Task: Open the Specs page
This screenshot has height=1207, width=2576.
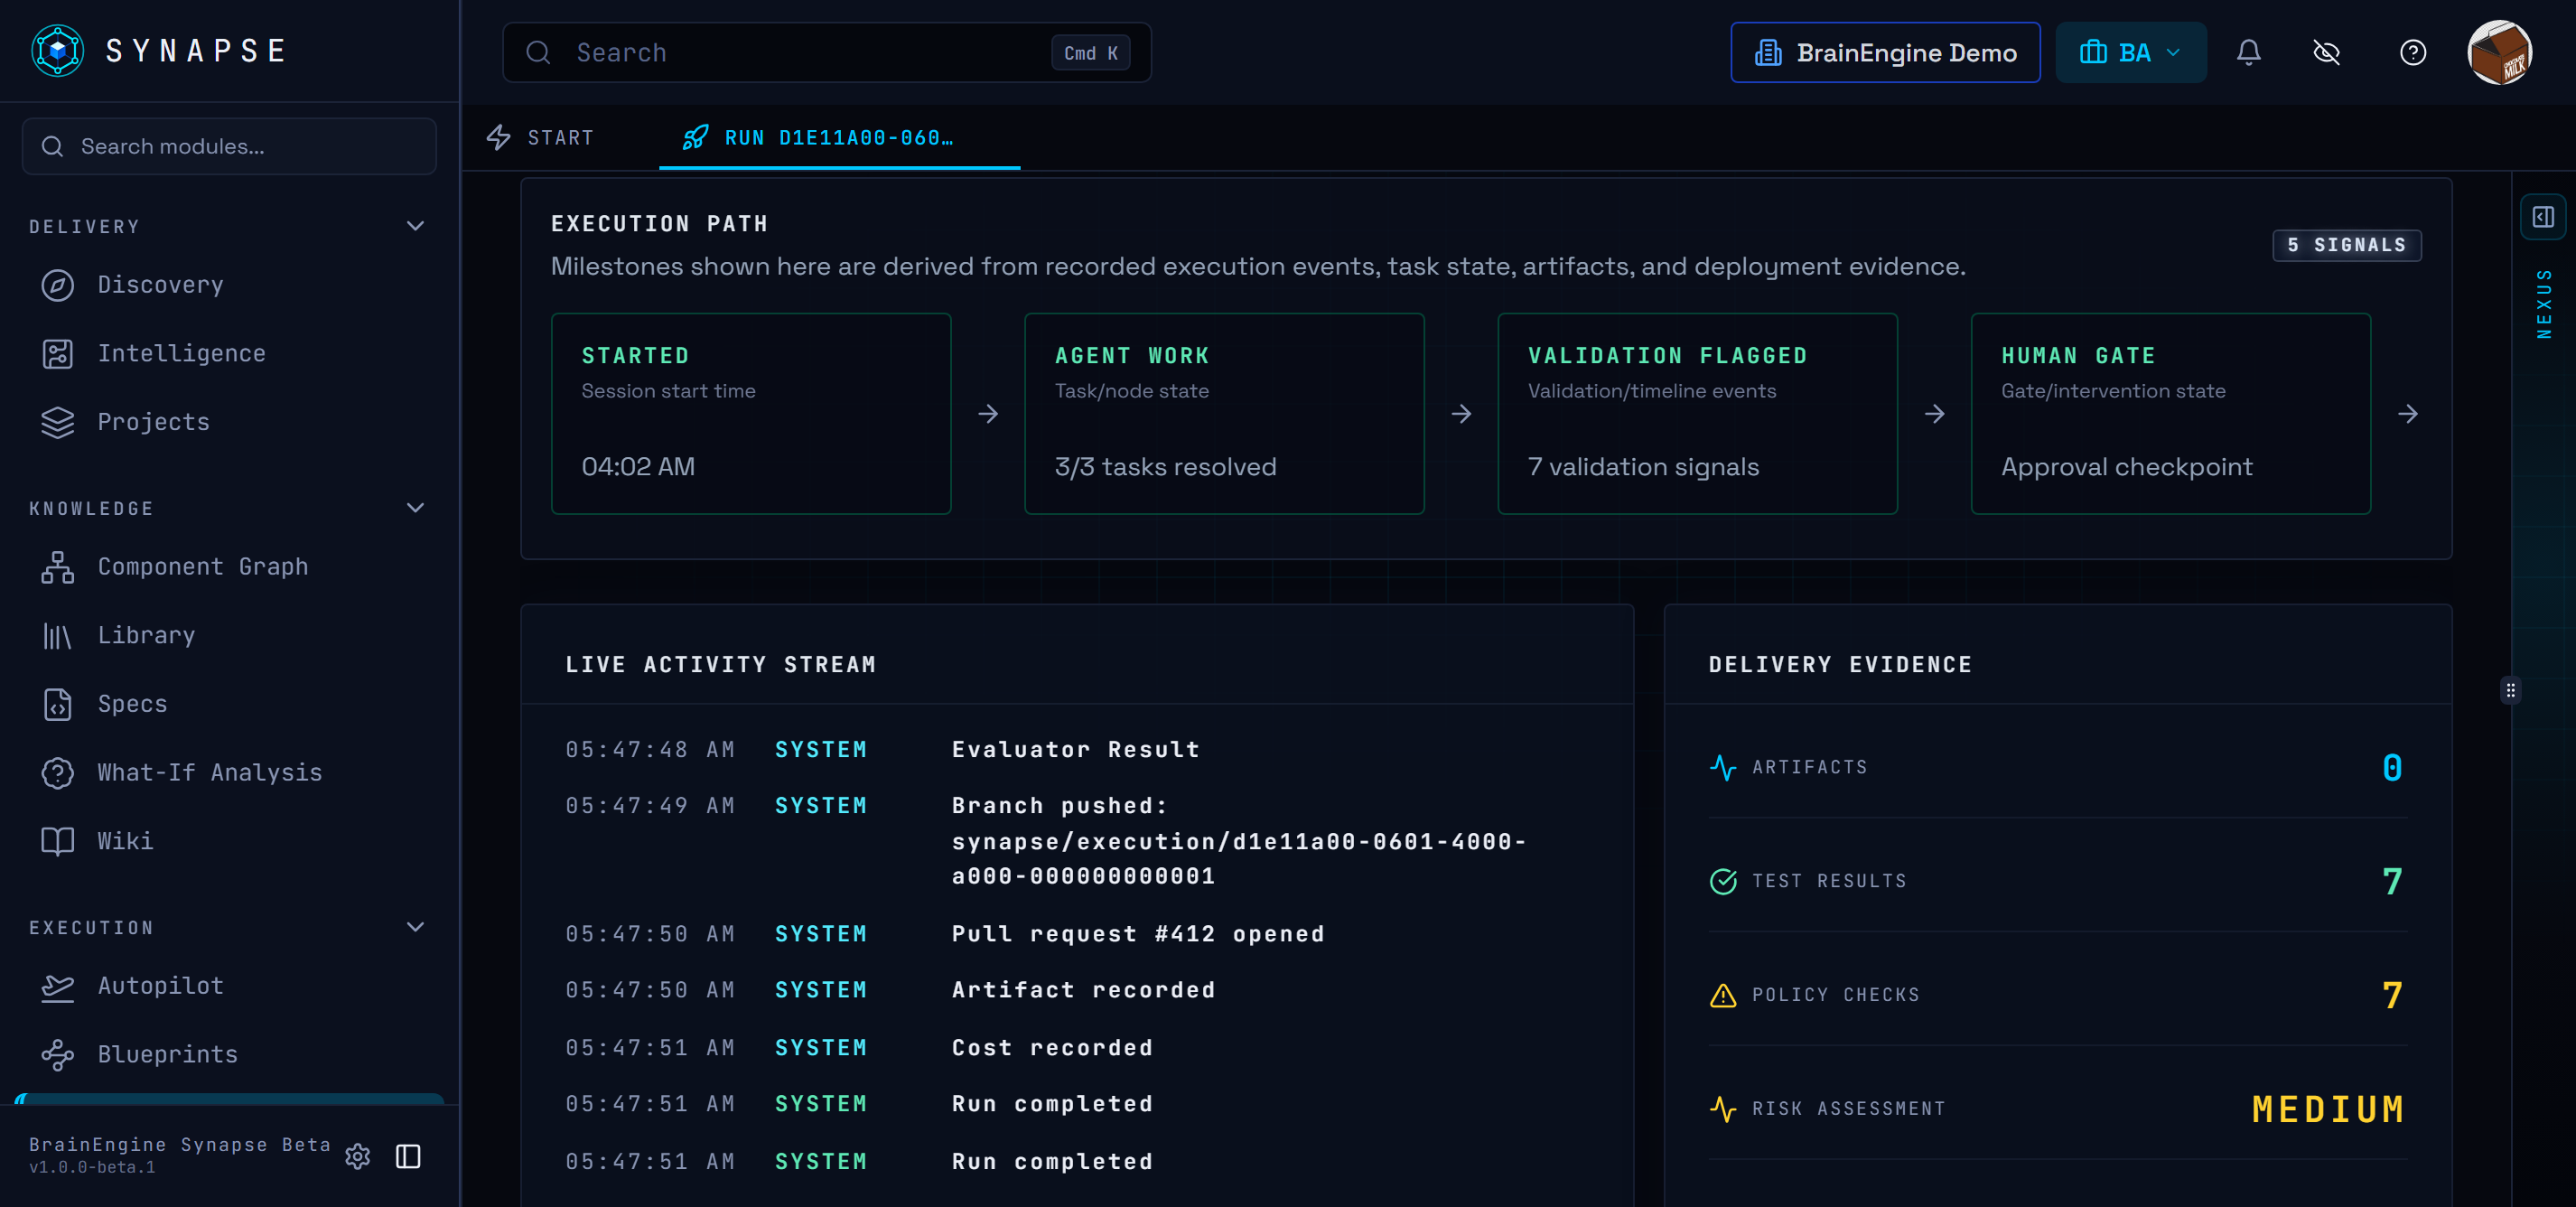Action: pyautogui.click(x=229, y=704)
